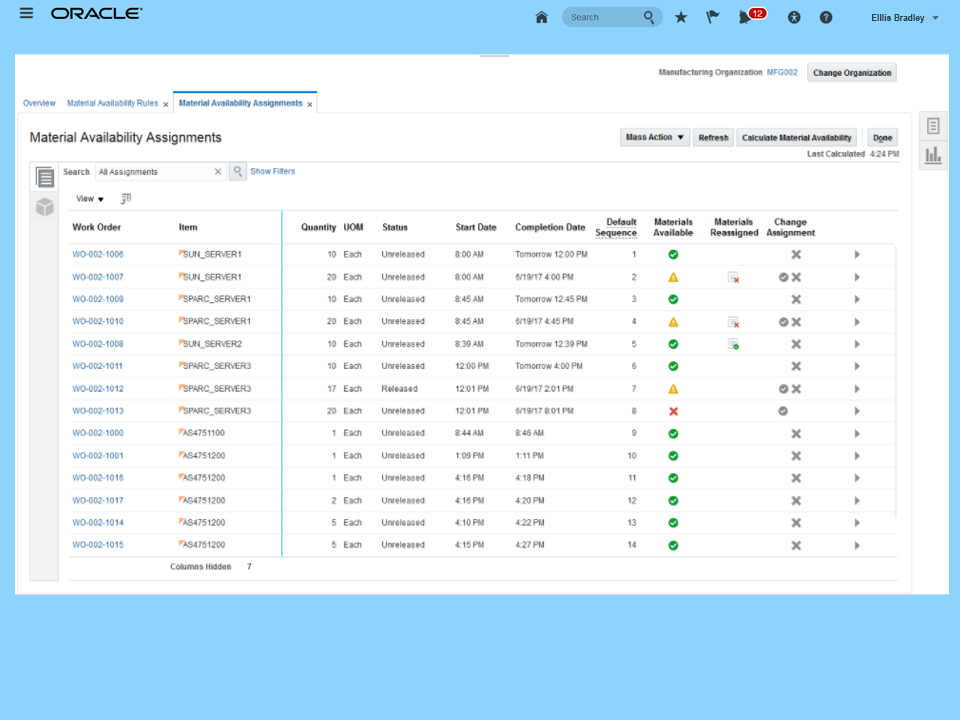Click reassigned materials icon for WO-002-1007
The height and width of the screenshot is (720, 960).
pos(733,277)
